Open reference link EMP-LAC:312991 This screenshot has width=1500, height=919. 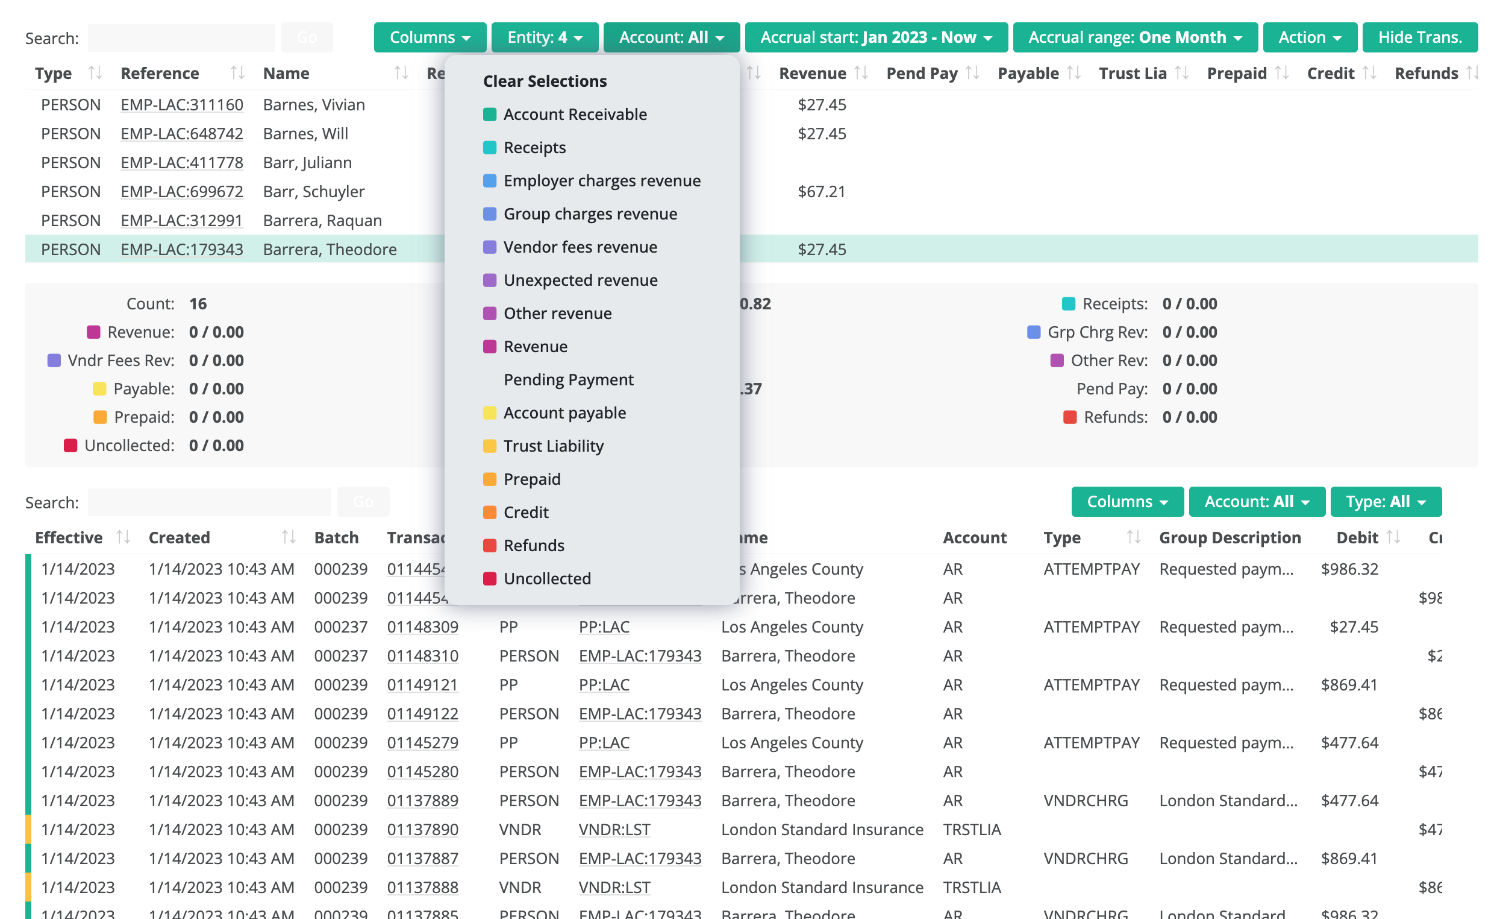click(182, 220)
